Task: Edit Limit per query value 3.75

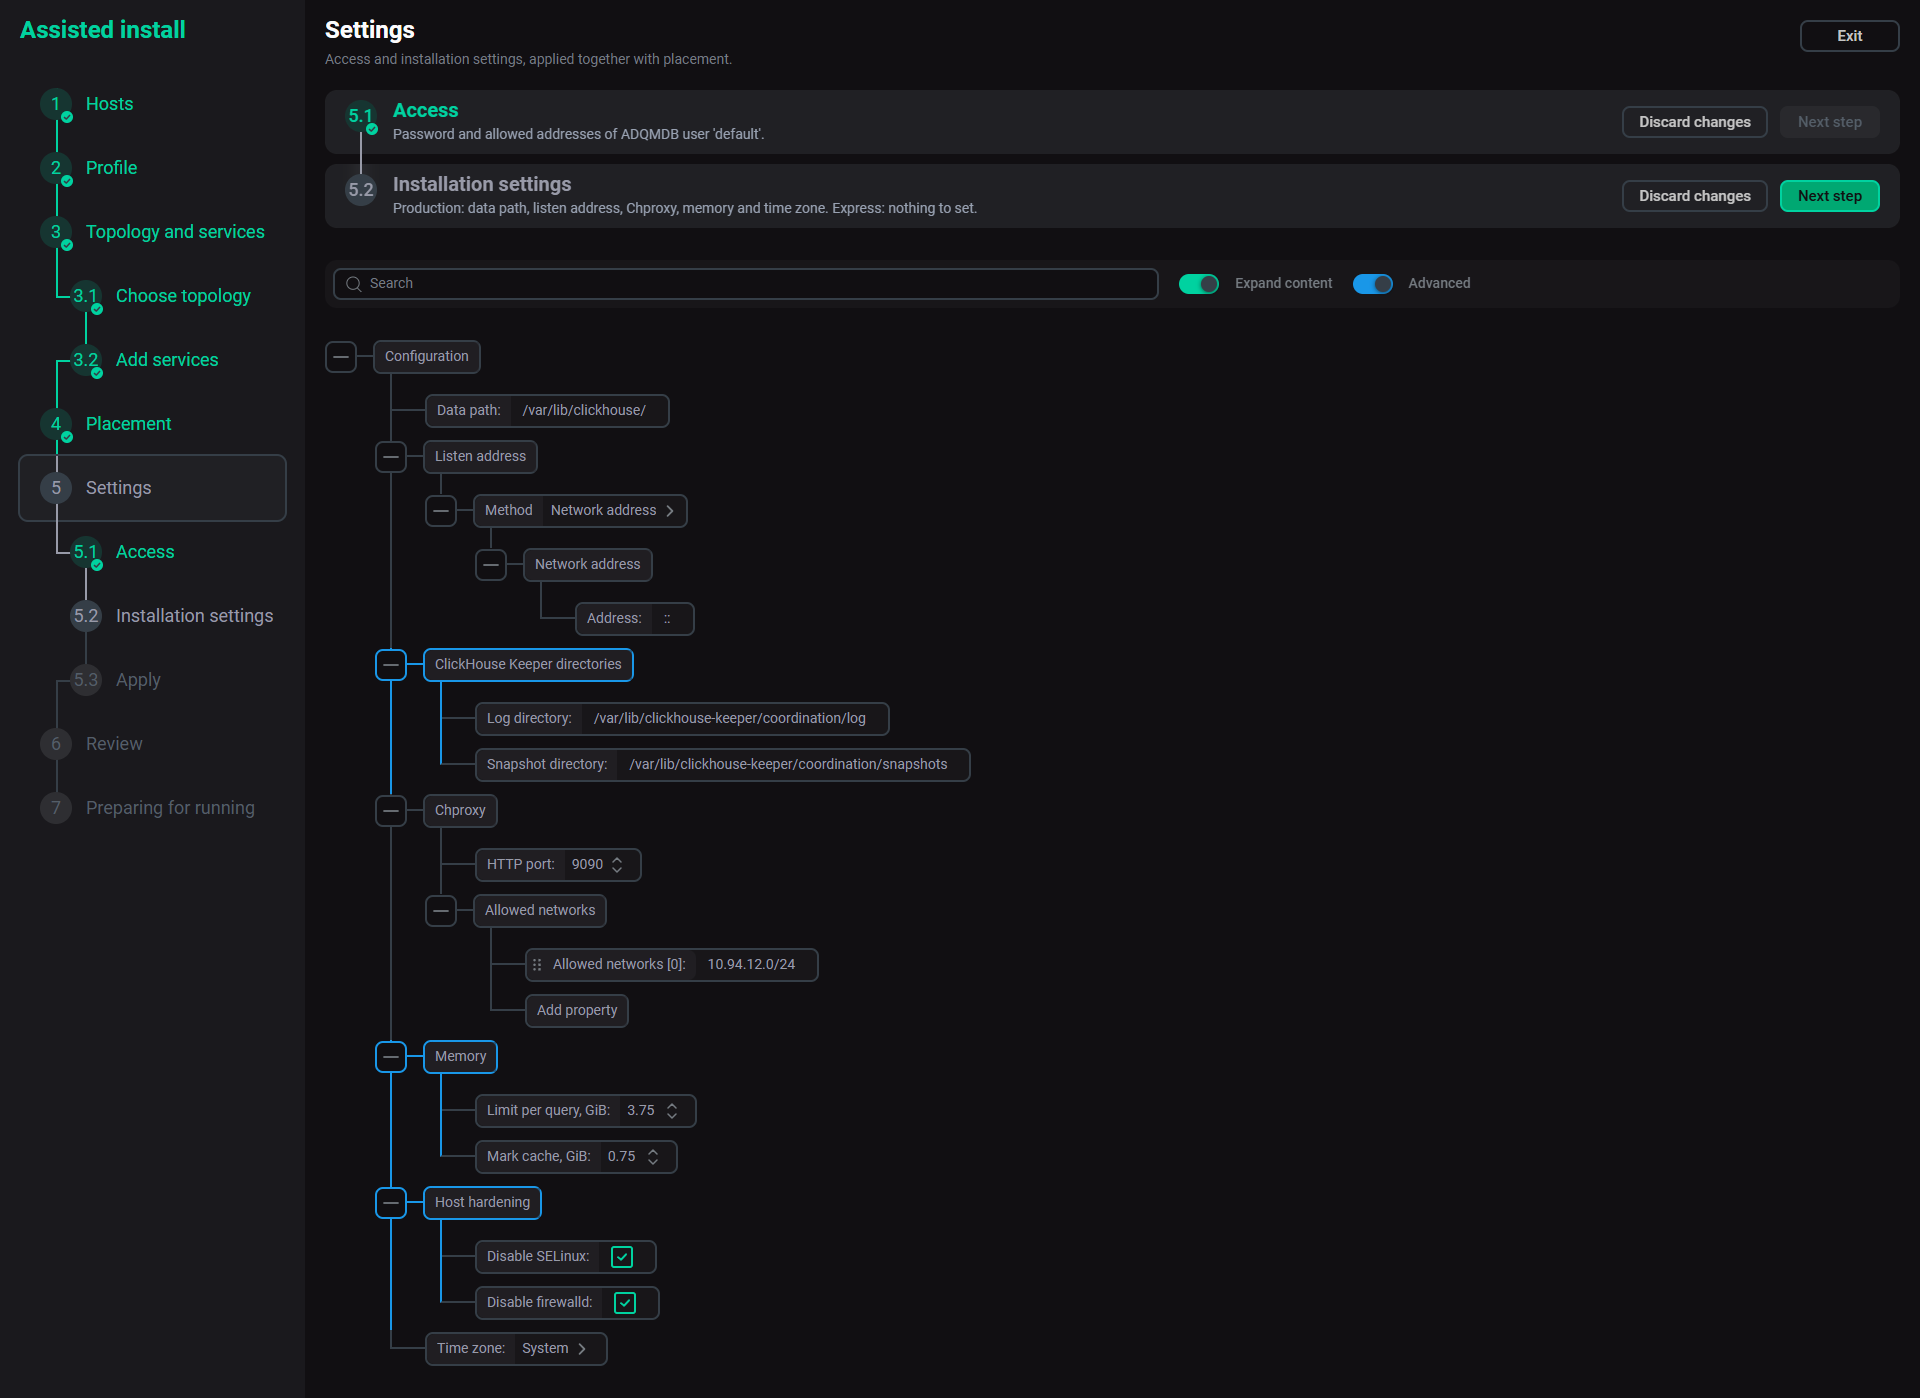Action: (x=641, y=1111)
